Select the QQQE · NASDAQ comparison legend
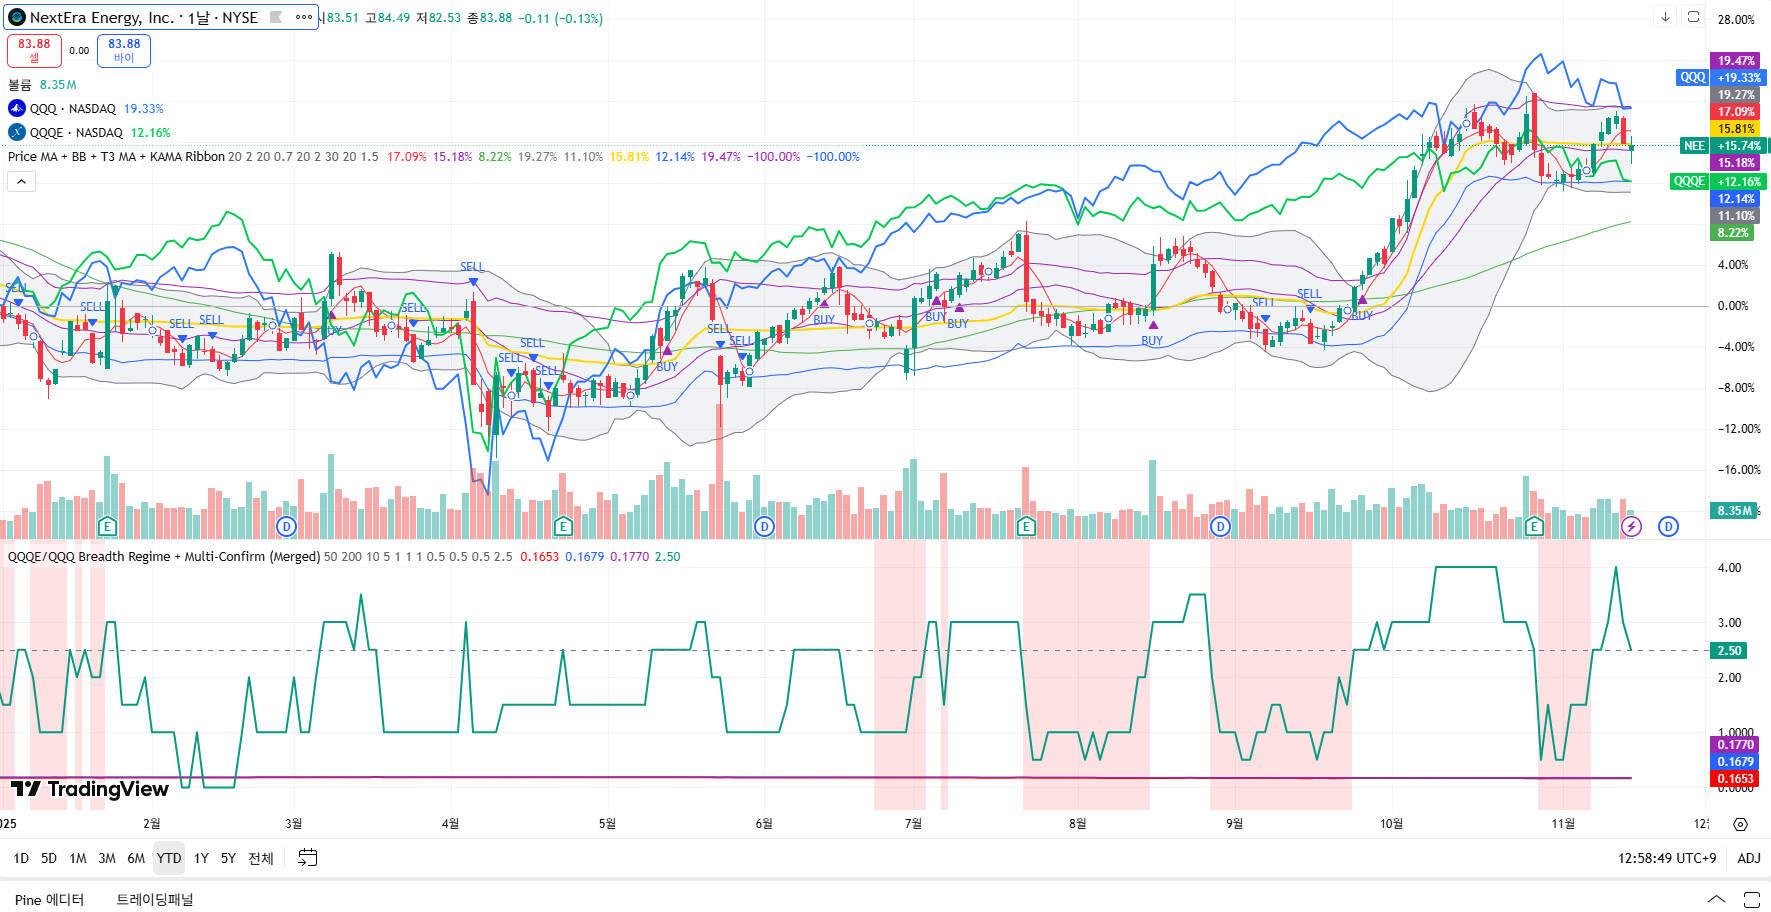1771x912 pixels. [x=76, y=133]
